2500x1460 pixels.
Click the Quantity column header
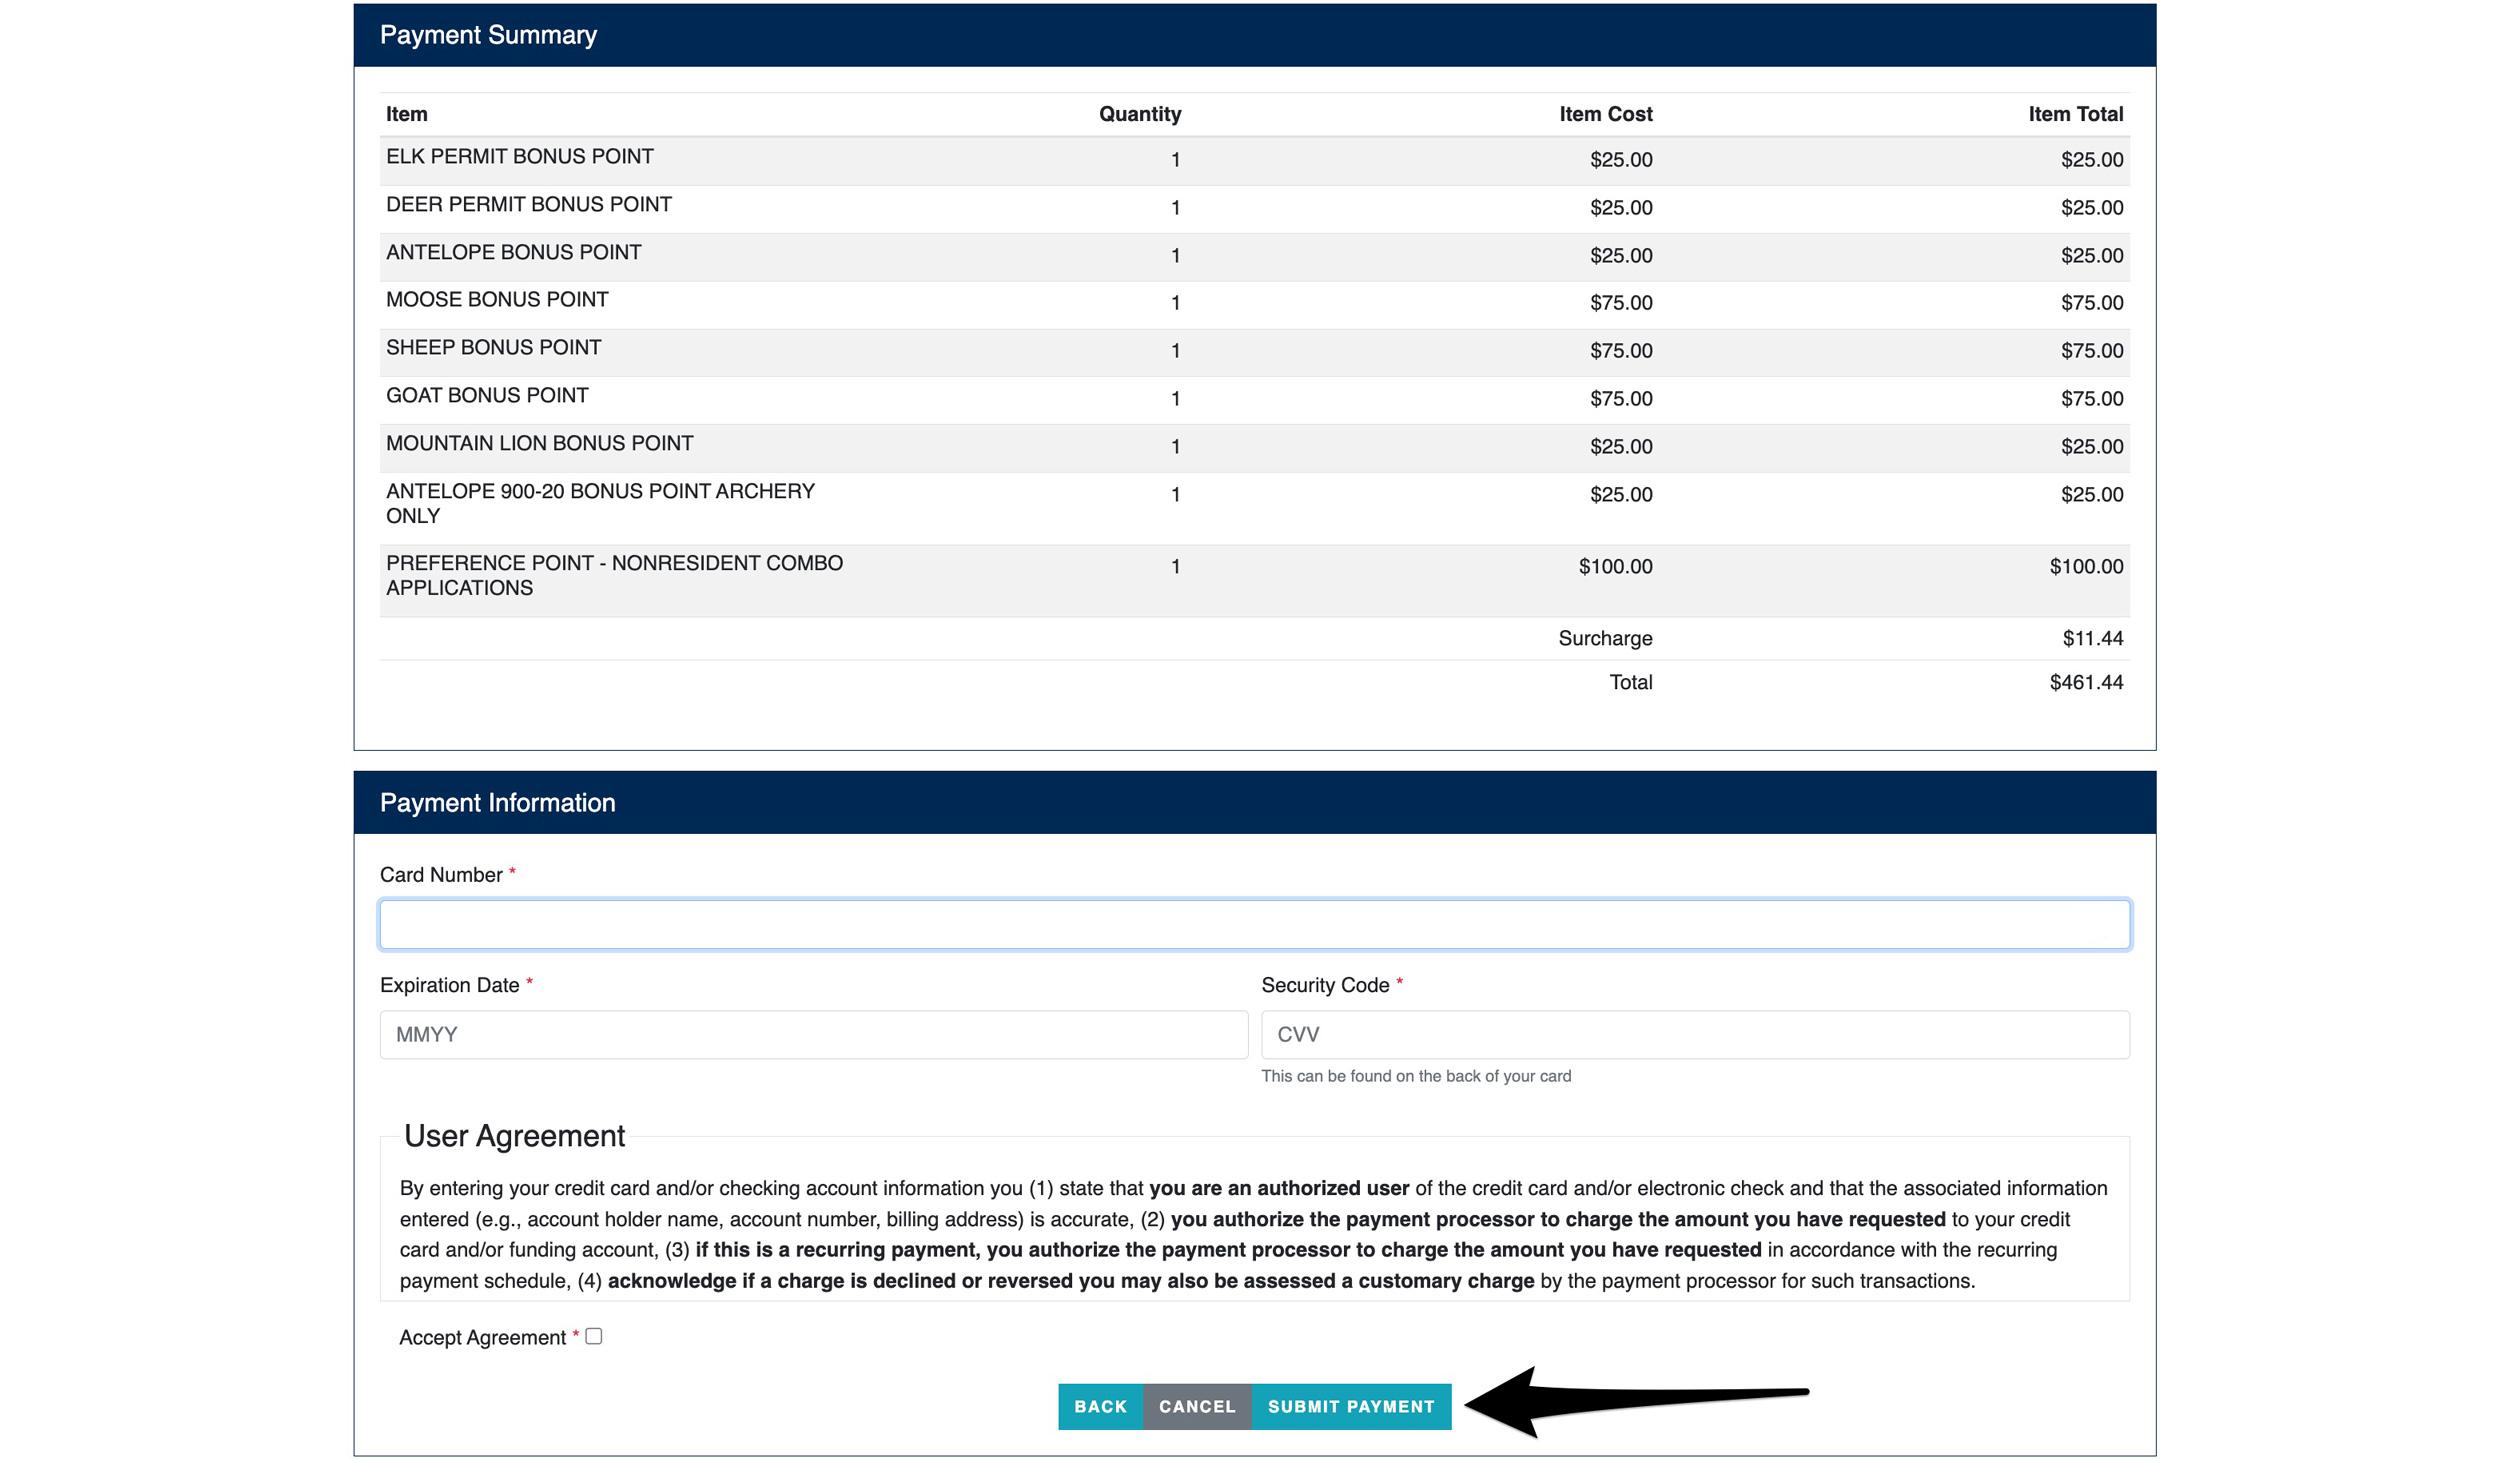[1137, 113]
